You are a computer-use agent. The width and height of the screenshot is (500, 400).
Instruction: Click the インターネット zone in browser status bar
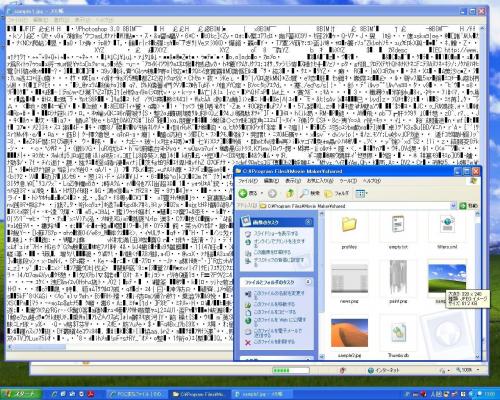tap(383, 370)
